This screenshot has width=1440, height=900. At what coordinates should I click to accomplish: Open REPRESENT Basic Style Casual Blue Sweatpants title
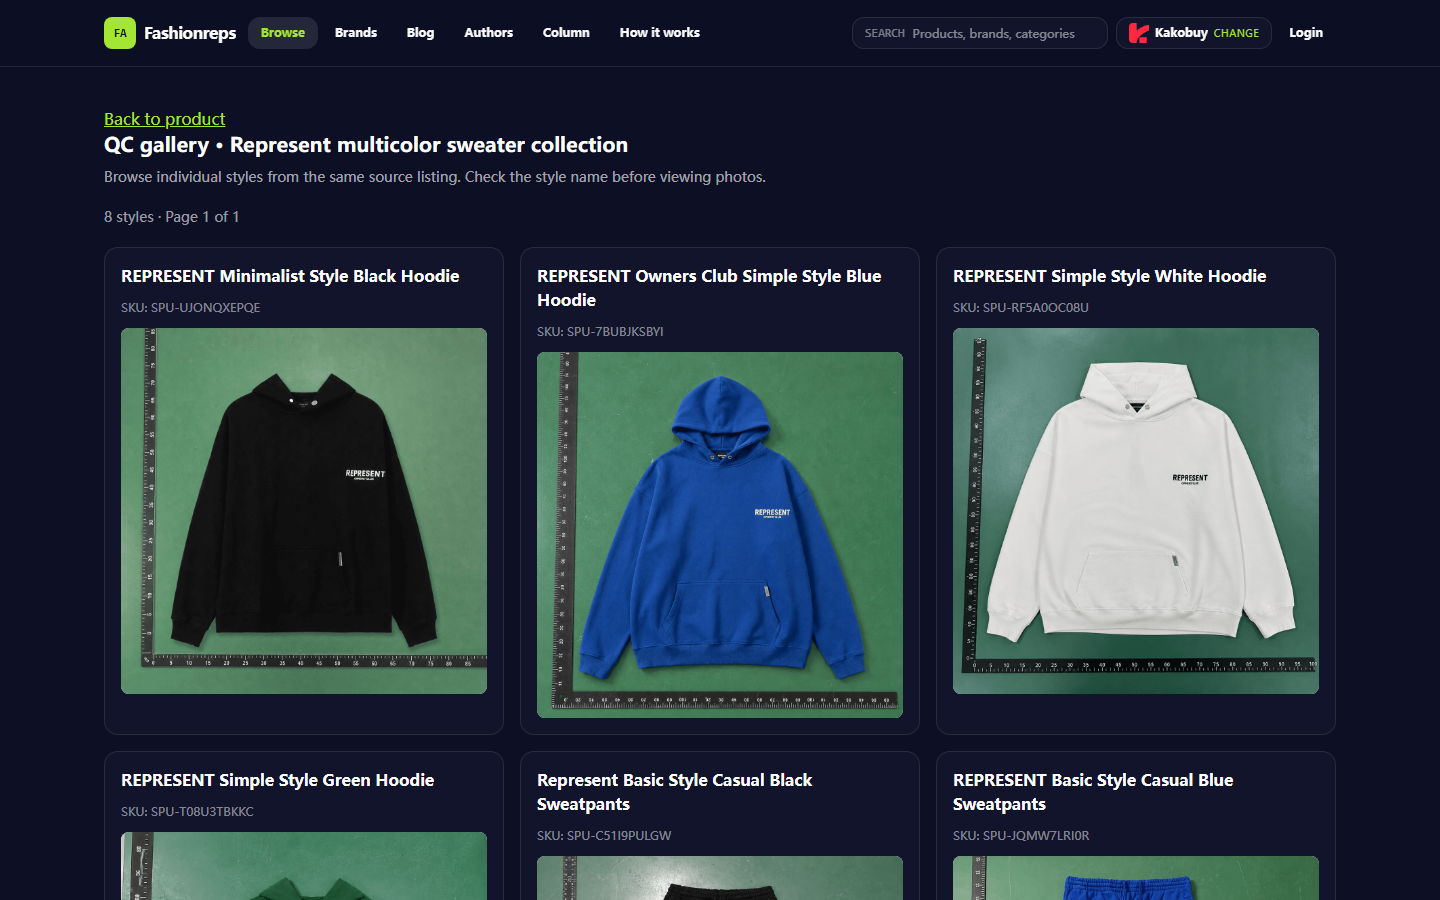click(x=1093, y=792)
